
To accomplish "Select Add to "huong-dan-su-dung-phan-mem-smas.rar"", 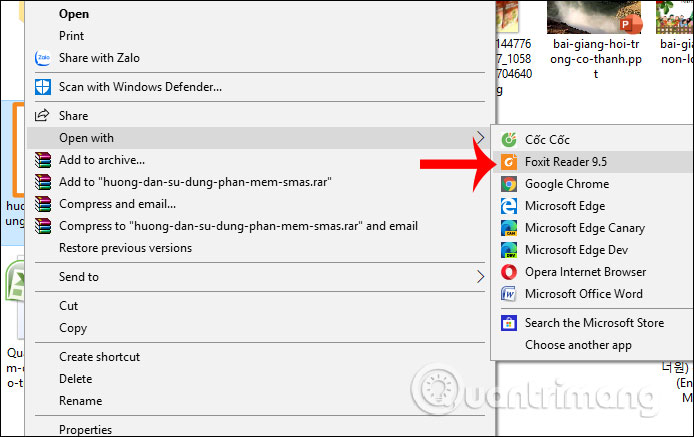I will 195,182.
